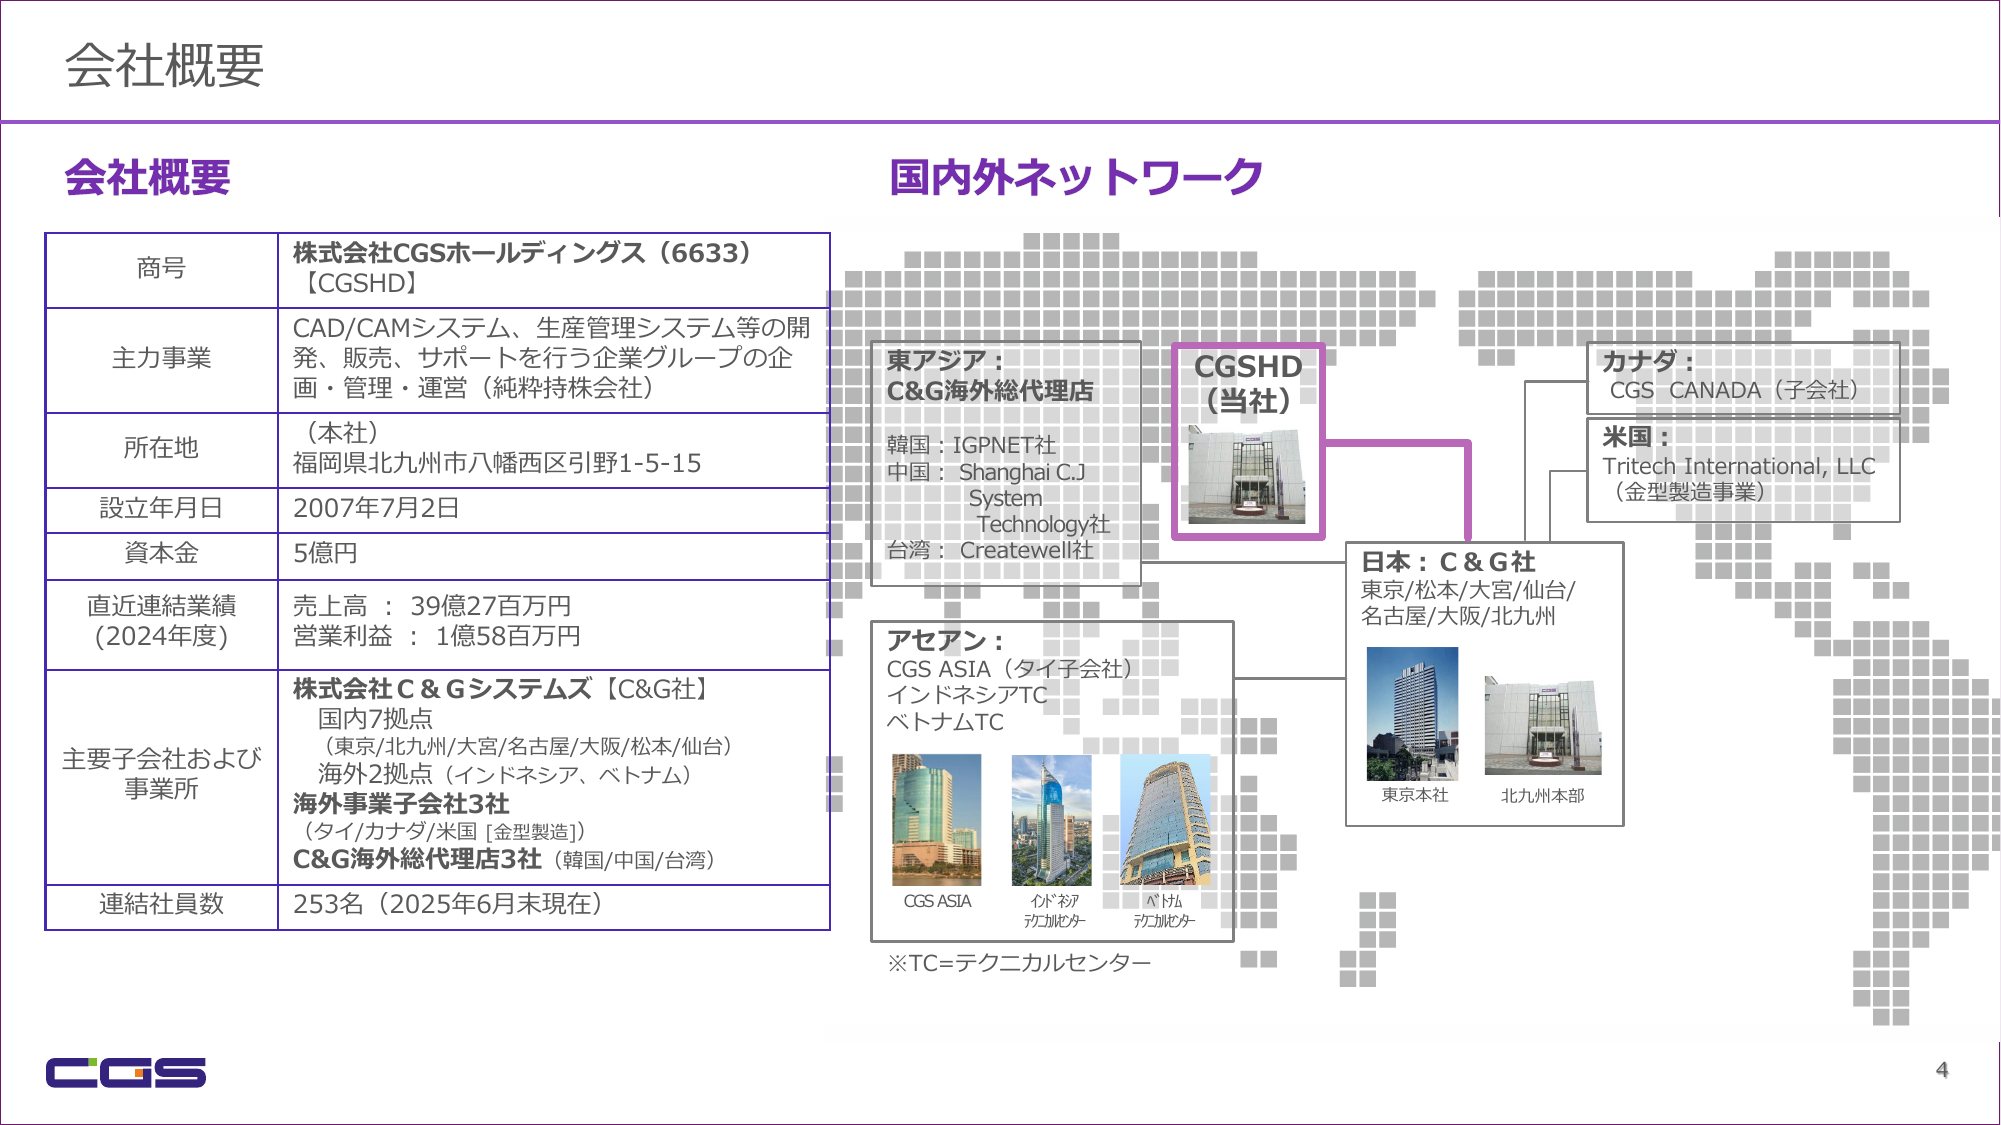Click the 主力事業 label cell

coord(161,358)
